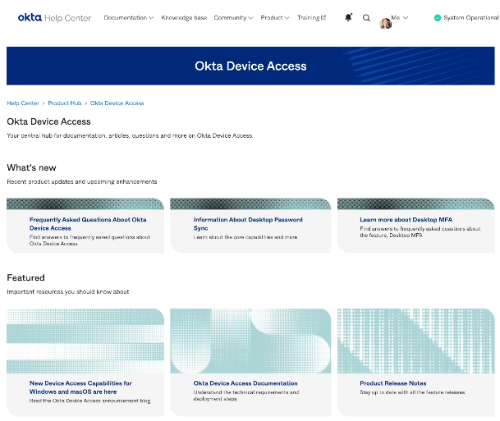Image resolution: width=500 pixels, height=421 pixels.
Task: Click 'Recent product updates and upcoming enhancements' text
Action: pos(82,182)
